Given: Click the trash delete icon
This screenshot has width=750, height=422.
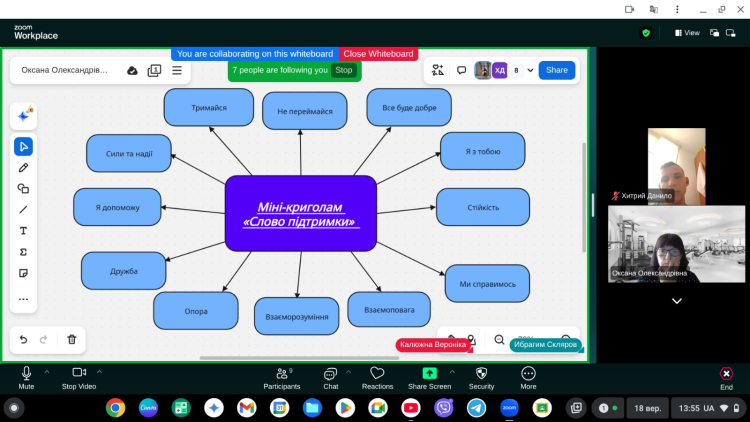Looking at the screenshot, I should coord(72,340).
